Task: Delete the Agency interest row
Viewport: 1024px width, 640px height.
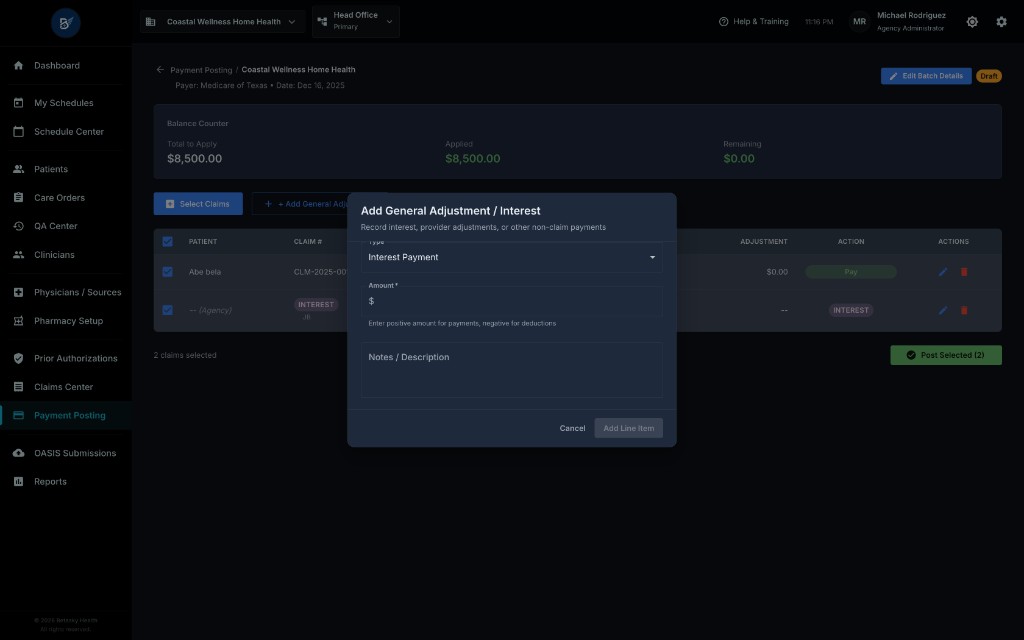Action: tap(964, 310)
